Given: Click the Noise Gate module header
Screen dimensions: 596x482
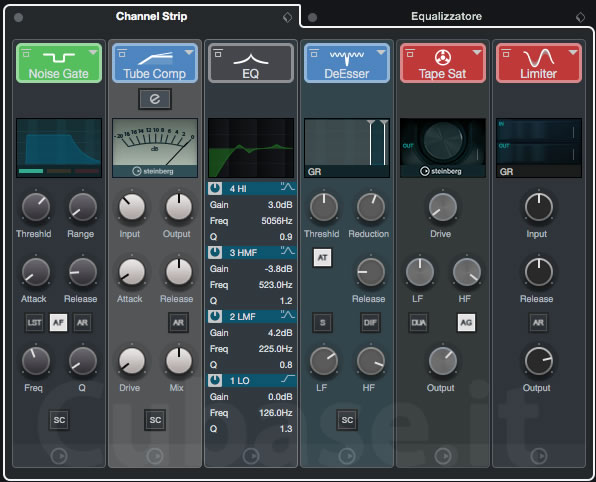Looking at the screenshot, I should click(x=59, y=63).
